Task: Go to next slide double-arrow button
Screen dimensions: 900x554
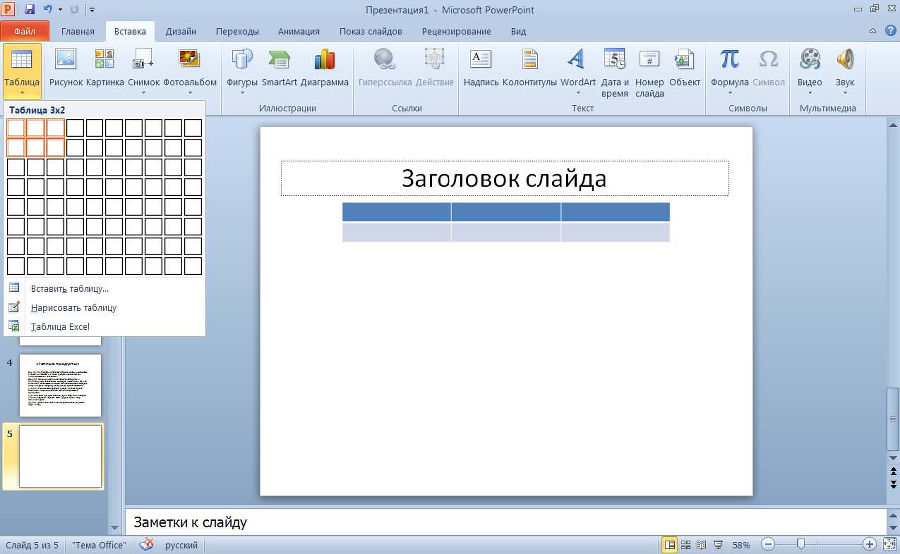Action: coord(893,484)
